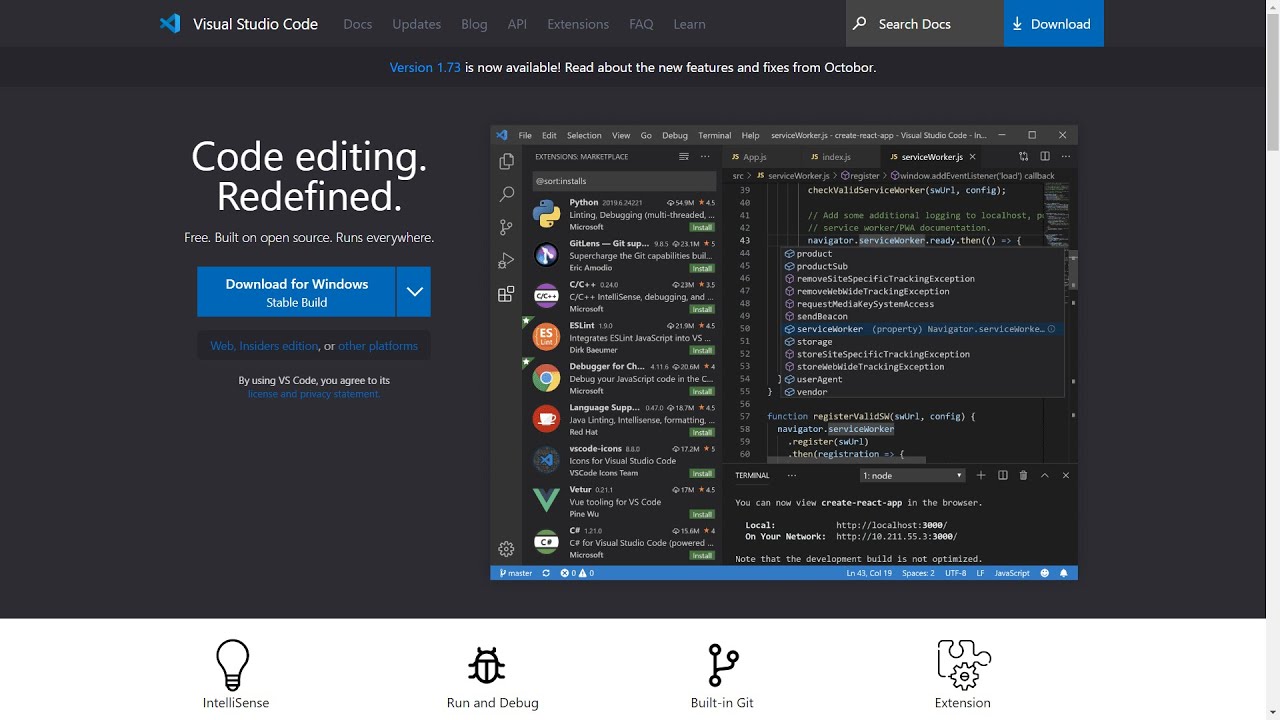Click 'Ln 43, Col 19' in status bar
The height and width of the screenshot is (720, 1280).
click(869, 573)
